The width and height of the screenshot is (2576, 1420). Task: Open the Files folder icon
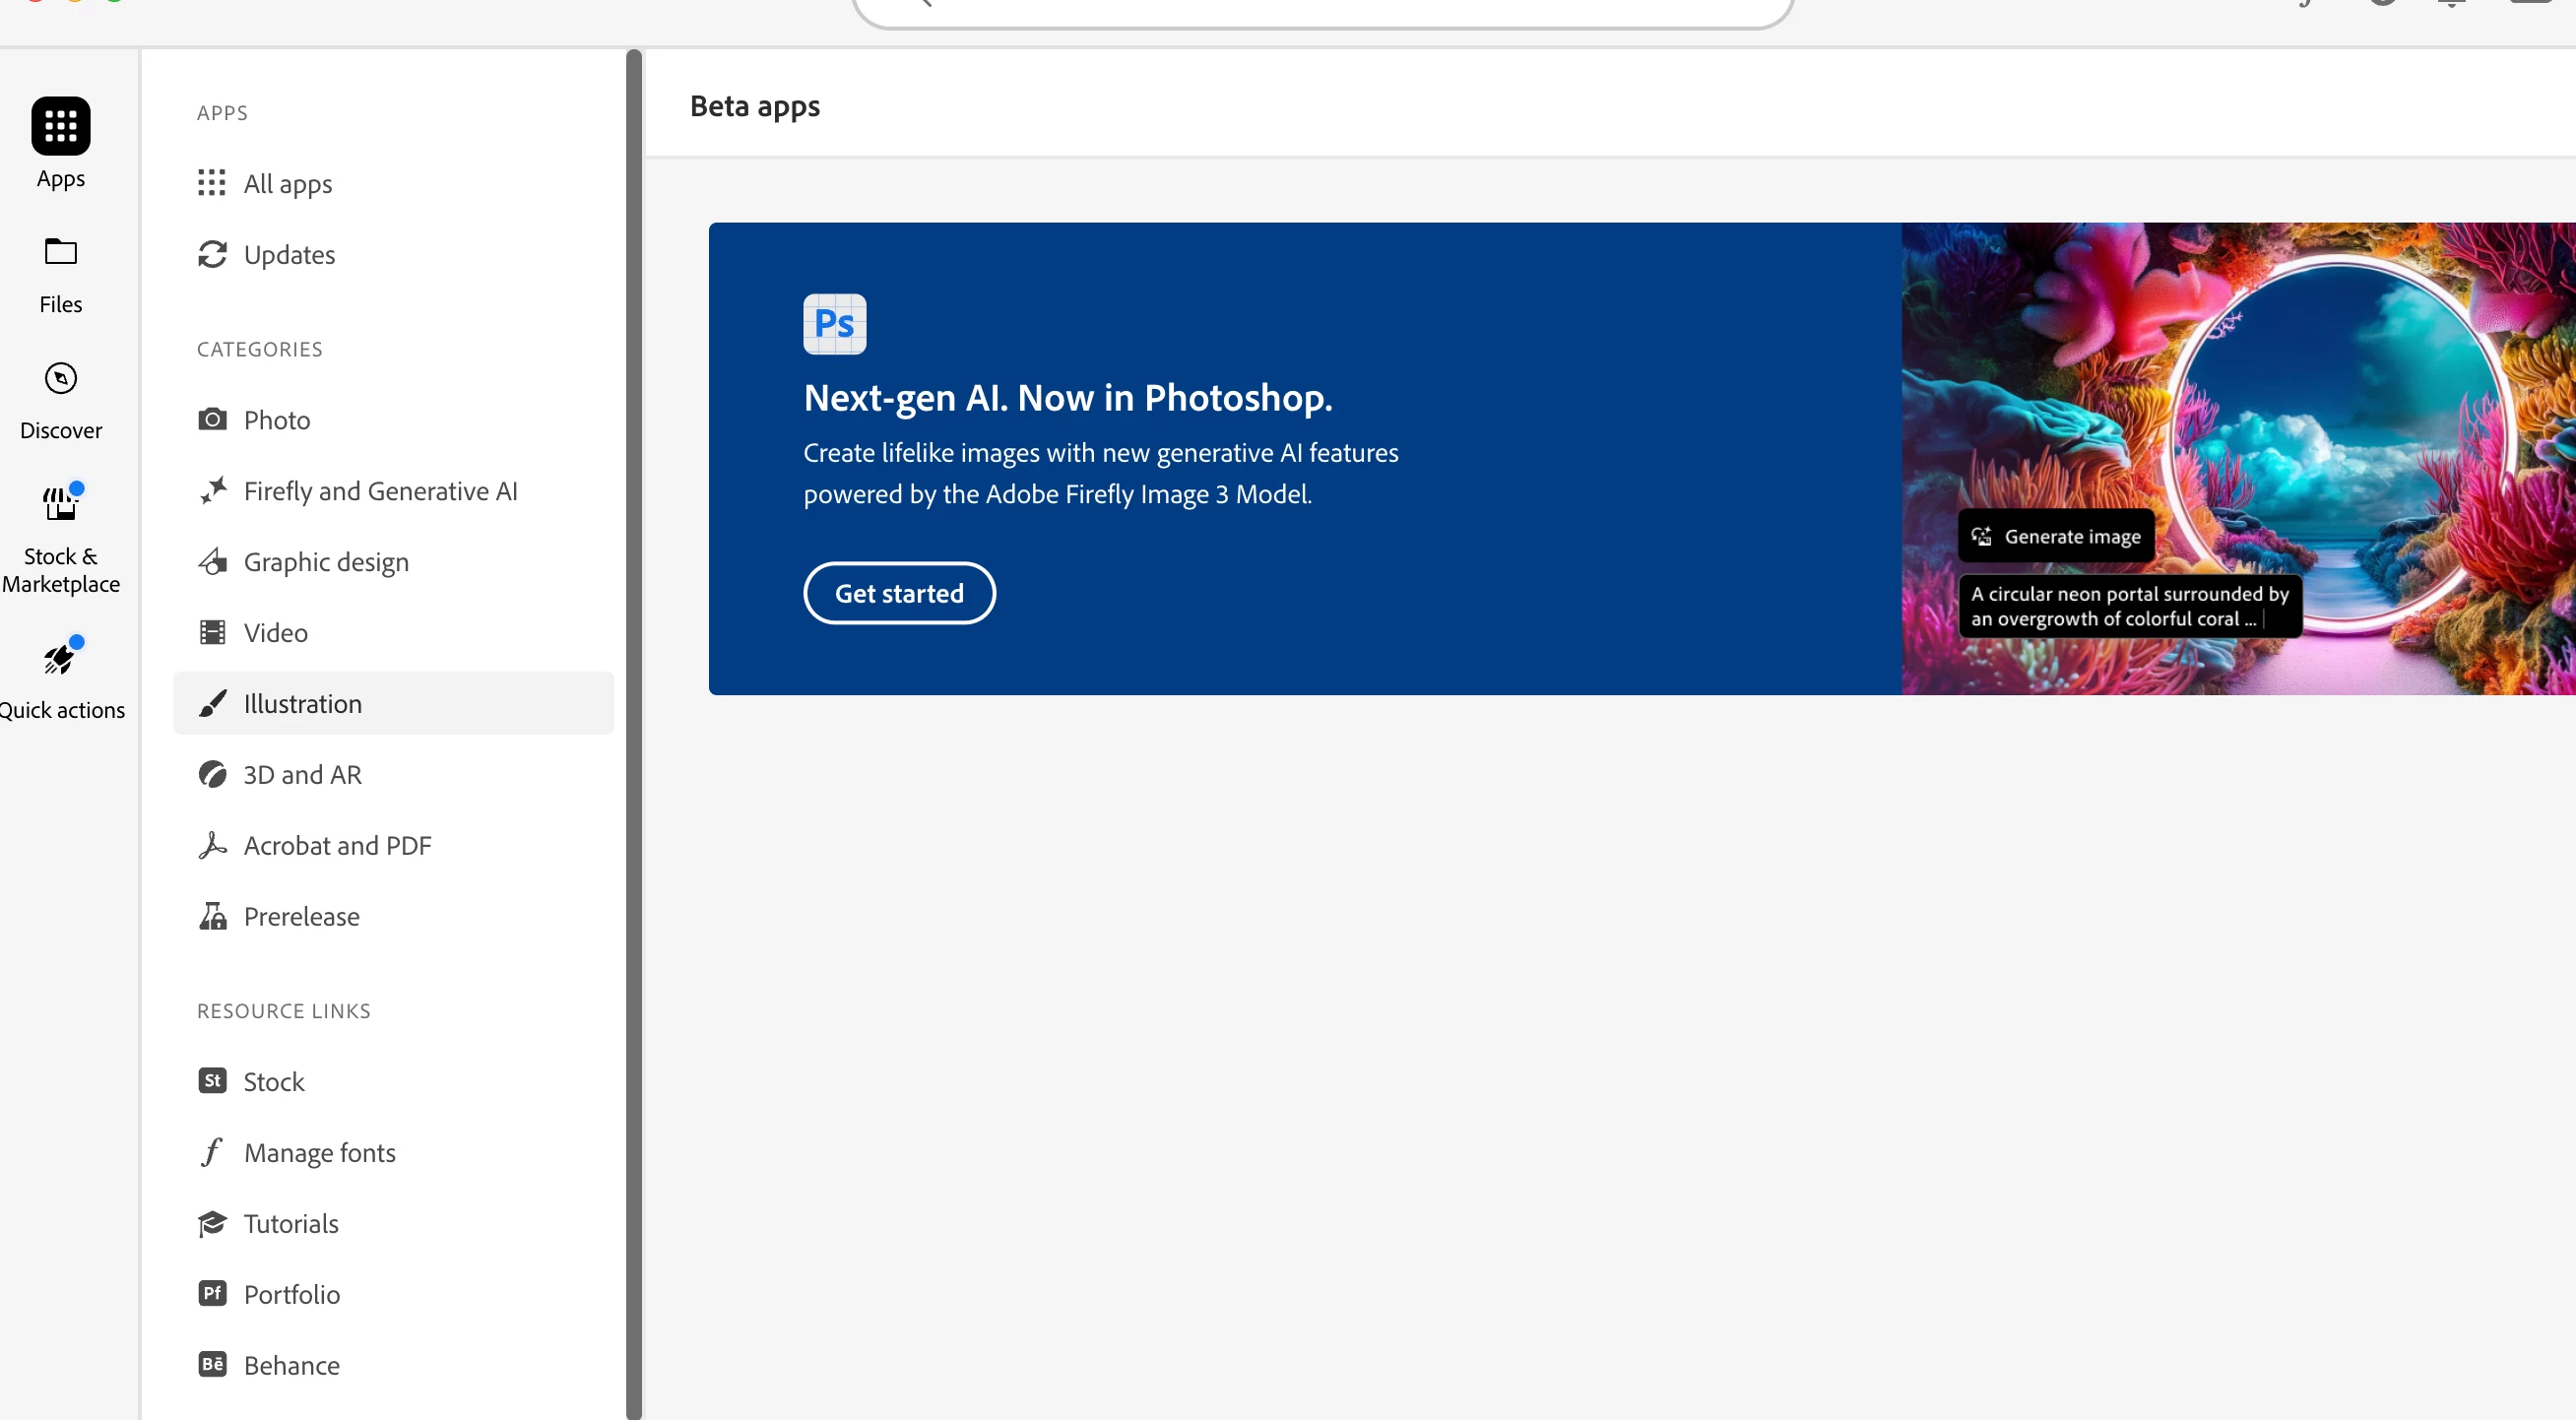click(x=60, y=252)
